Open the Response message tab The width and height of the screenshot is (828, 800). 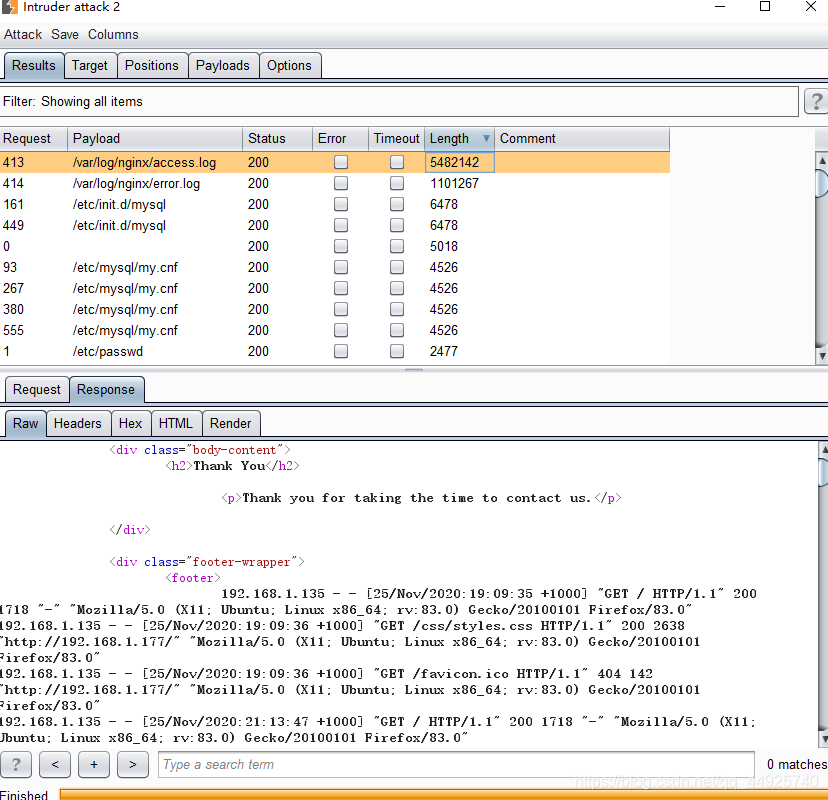[106, 390]
